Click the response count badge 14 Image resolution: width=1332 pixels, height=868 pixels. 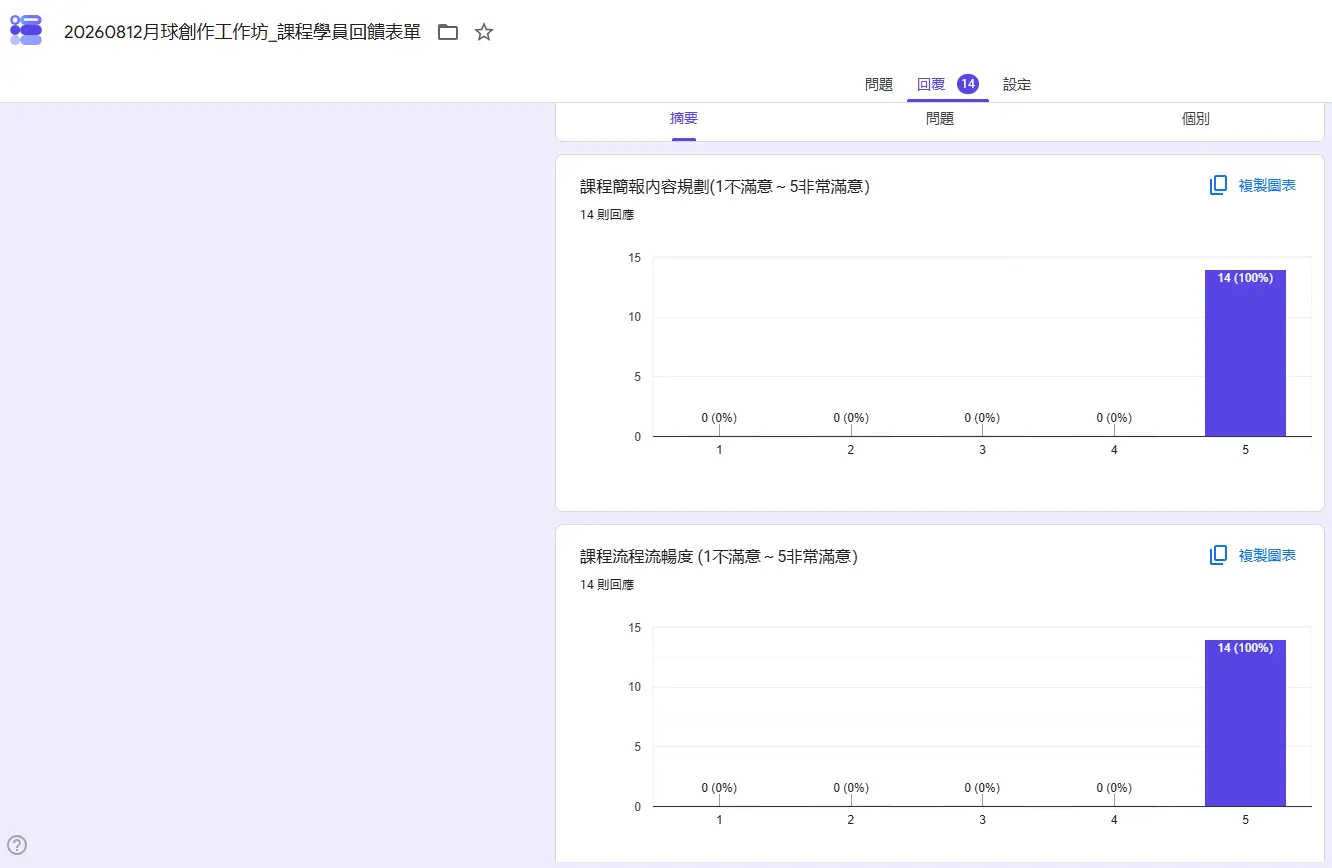point(967,84)
